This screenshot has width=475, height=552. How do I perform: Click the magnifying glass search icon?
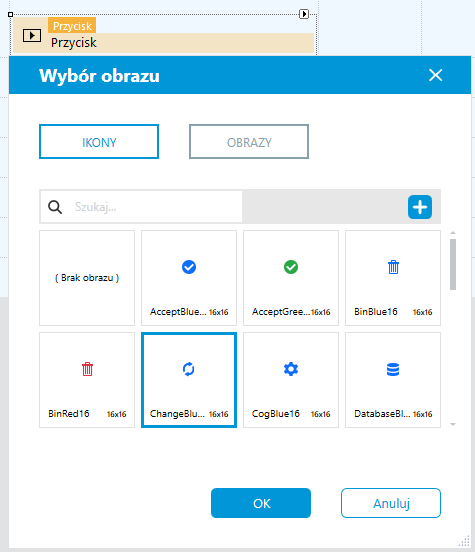tap(55, 207)
